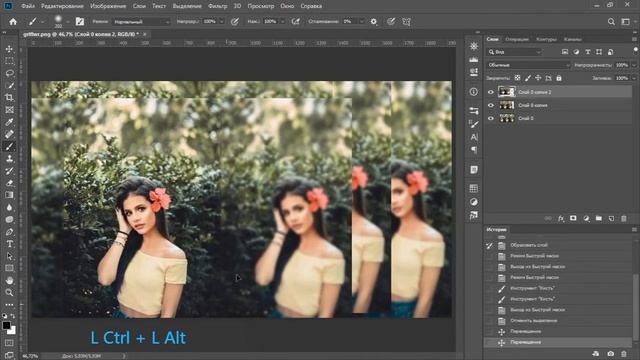
Task: Toggle lock all padlock icon
Action: 559,78
